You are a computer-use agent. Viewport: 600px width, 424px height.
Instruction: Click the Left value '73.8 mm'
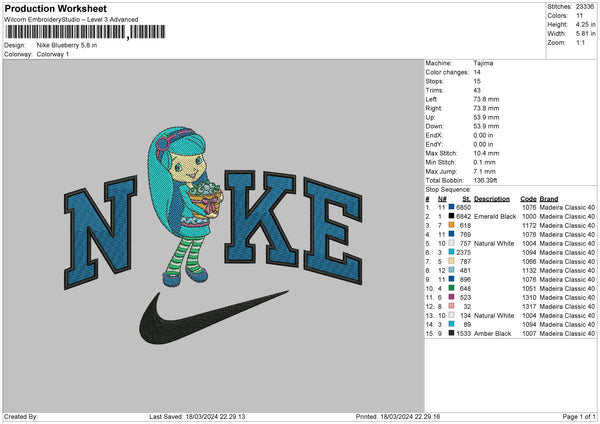click(x=486, y=99)
